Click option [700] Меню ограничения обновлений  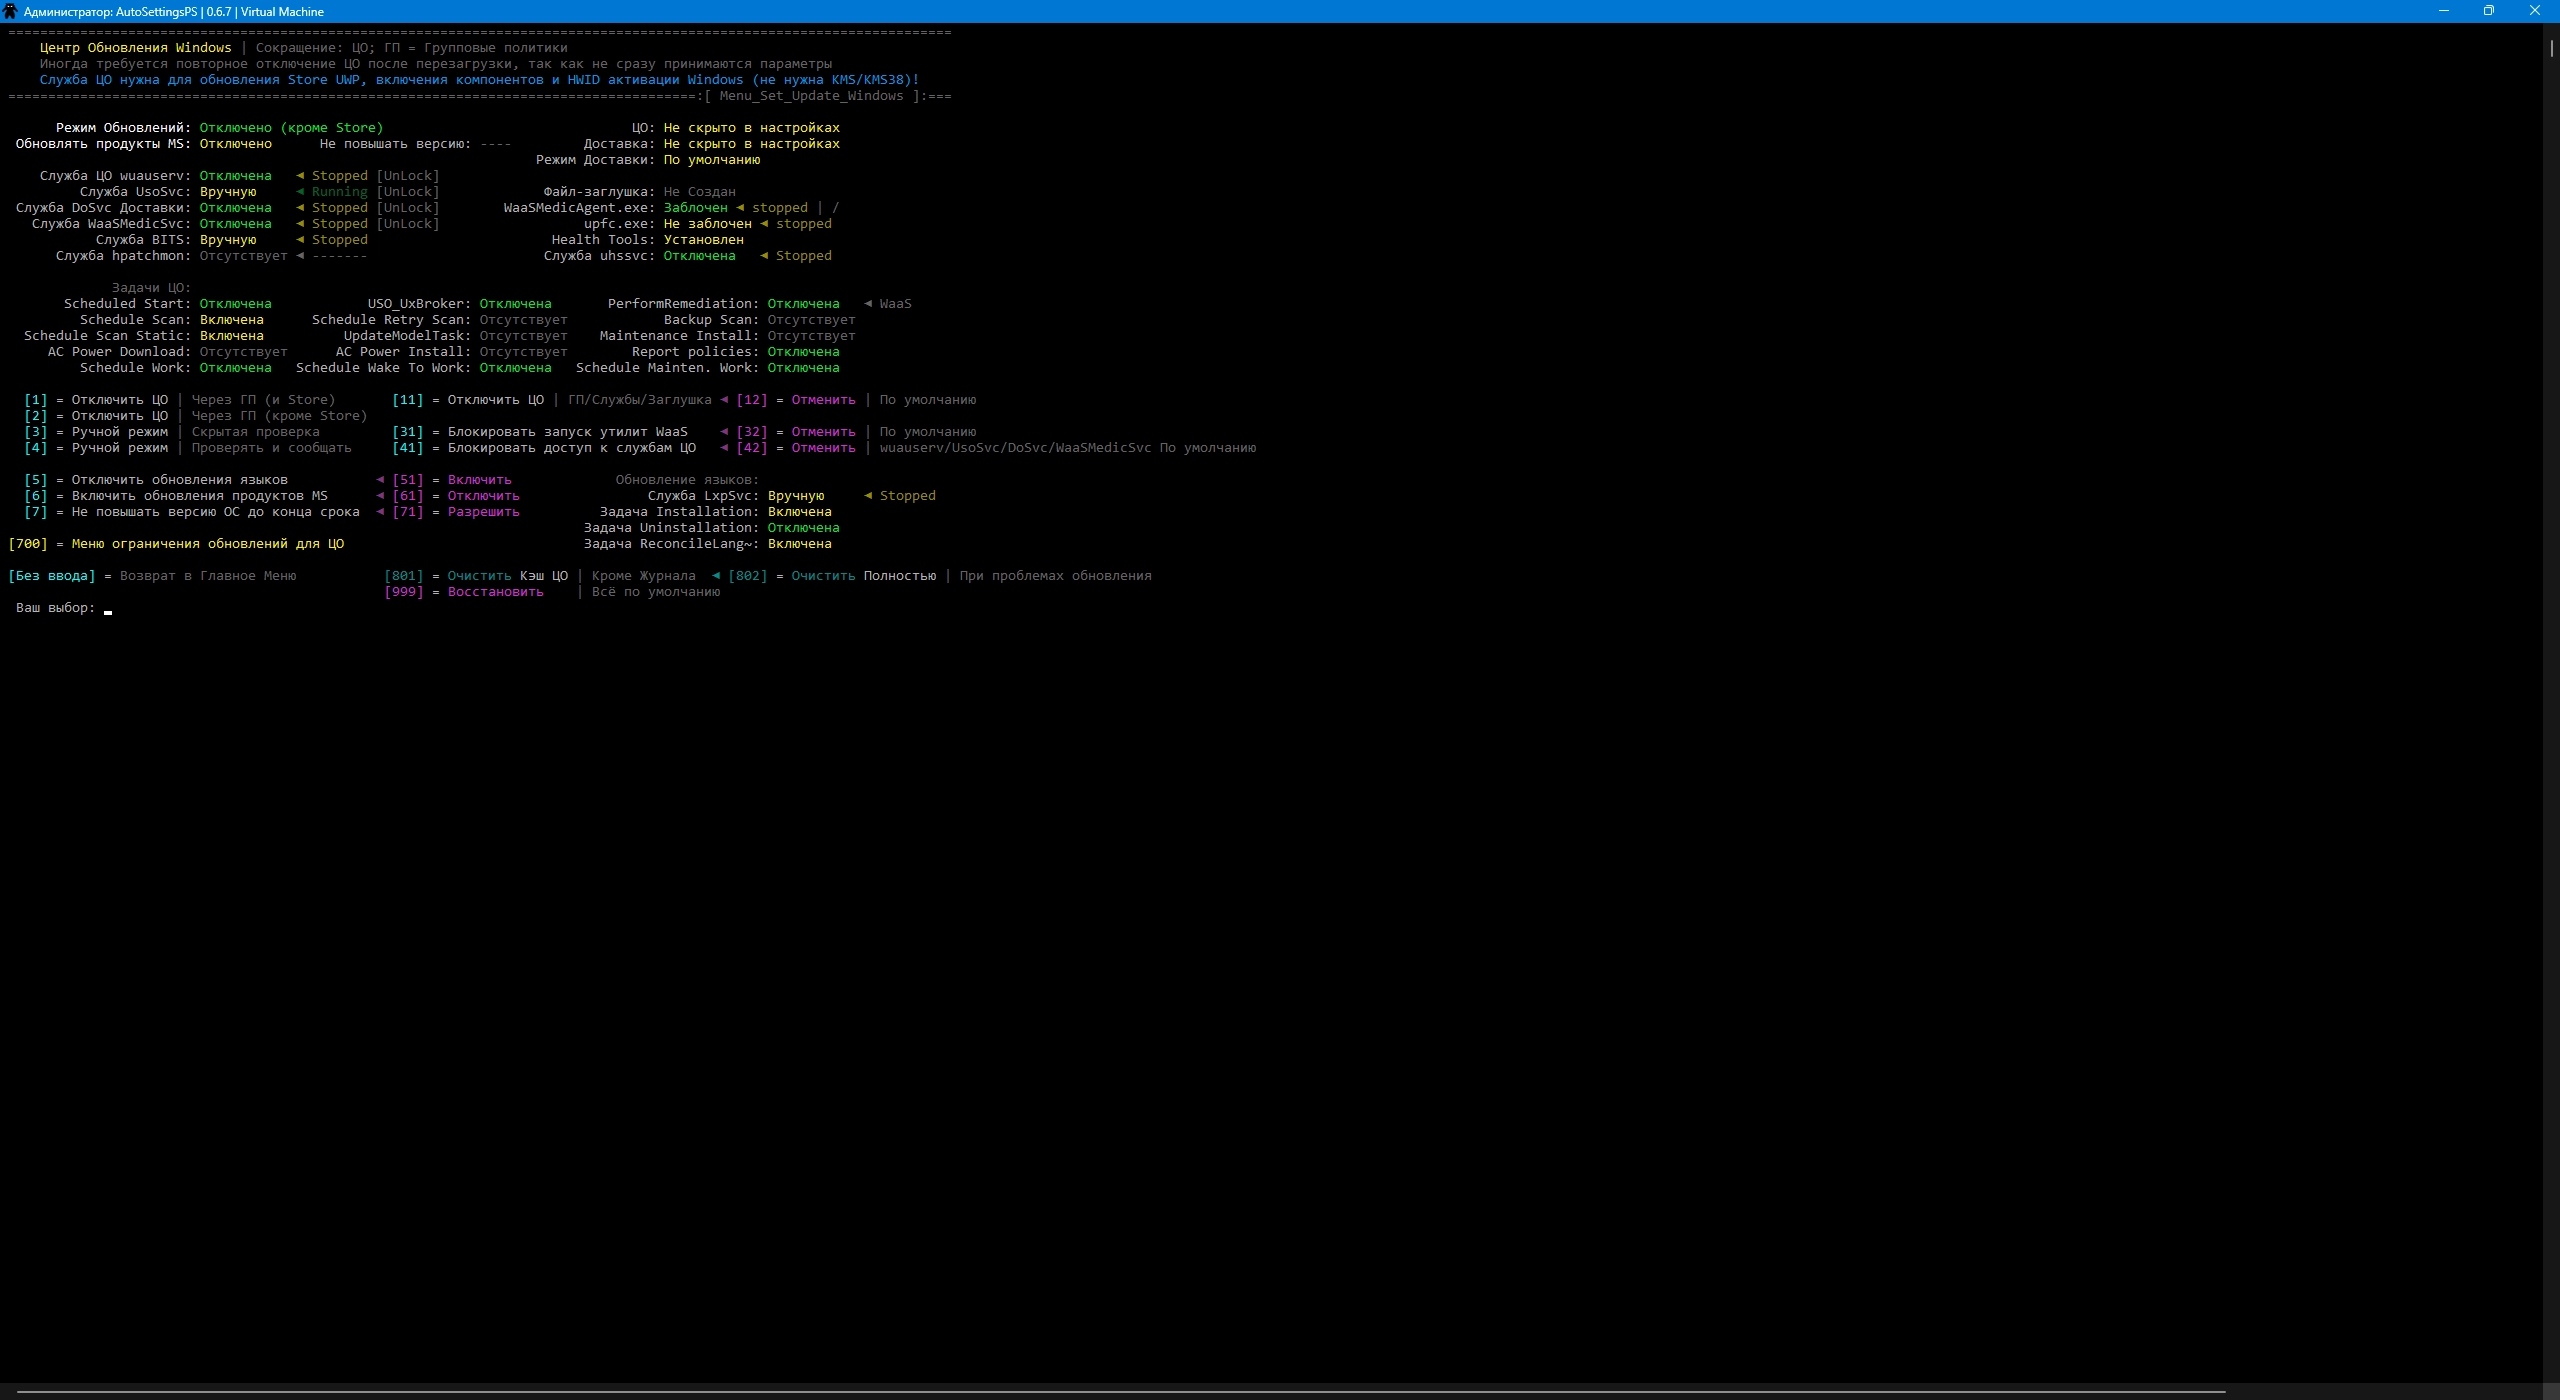[x=176, y=544]
